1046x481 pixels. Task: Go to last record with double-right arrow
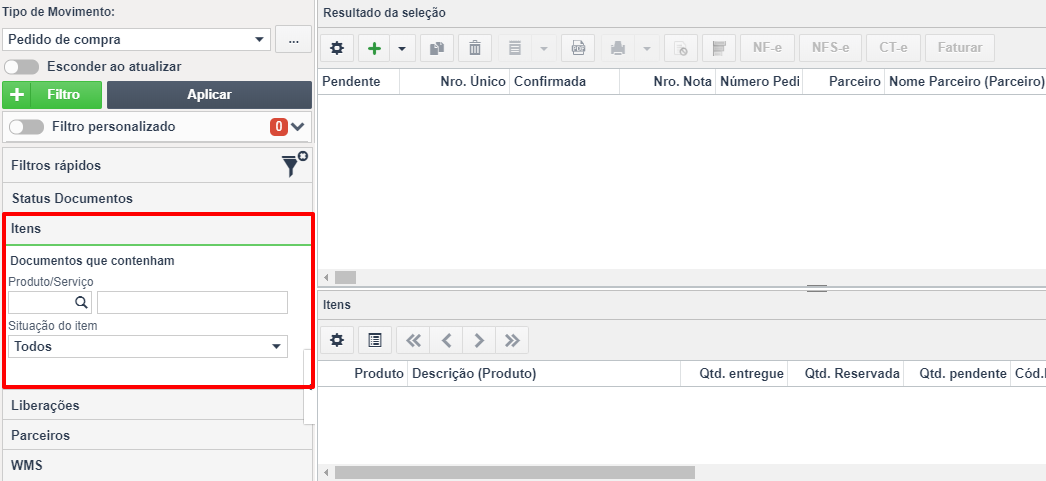point(512,340)
